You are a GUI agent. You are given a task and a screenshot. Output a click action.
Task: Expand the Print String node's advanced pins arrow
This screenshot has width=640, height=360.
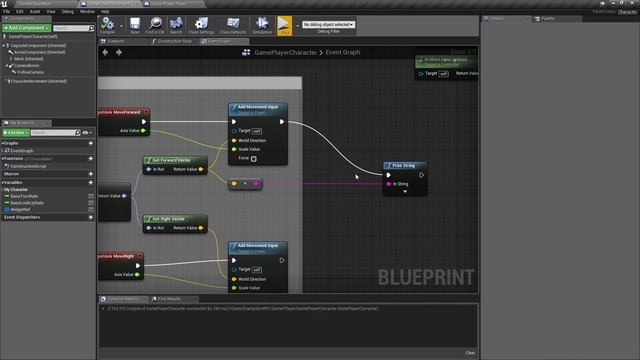pyautogui.click(x=405, y=192)
